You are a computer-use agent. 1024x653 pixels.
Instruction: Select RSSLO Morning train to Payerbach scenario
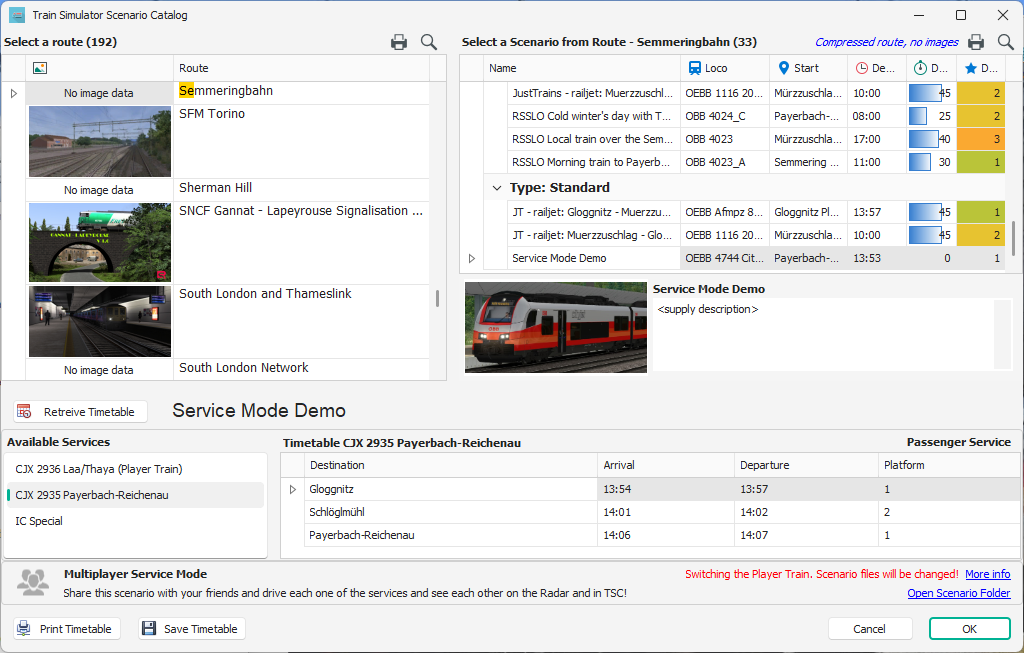tap(592, 162)
